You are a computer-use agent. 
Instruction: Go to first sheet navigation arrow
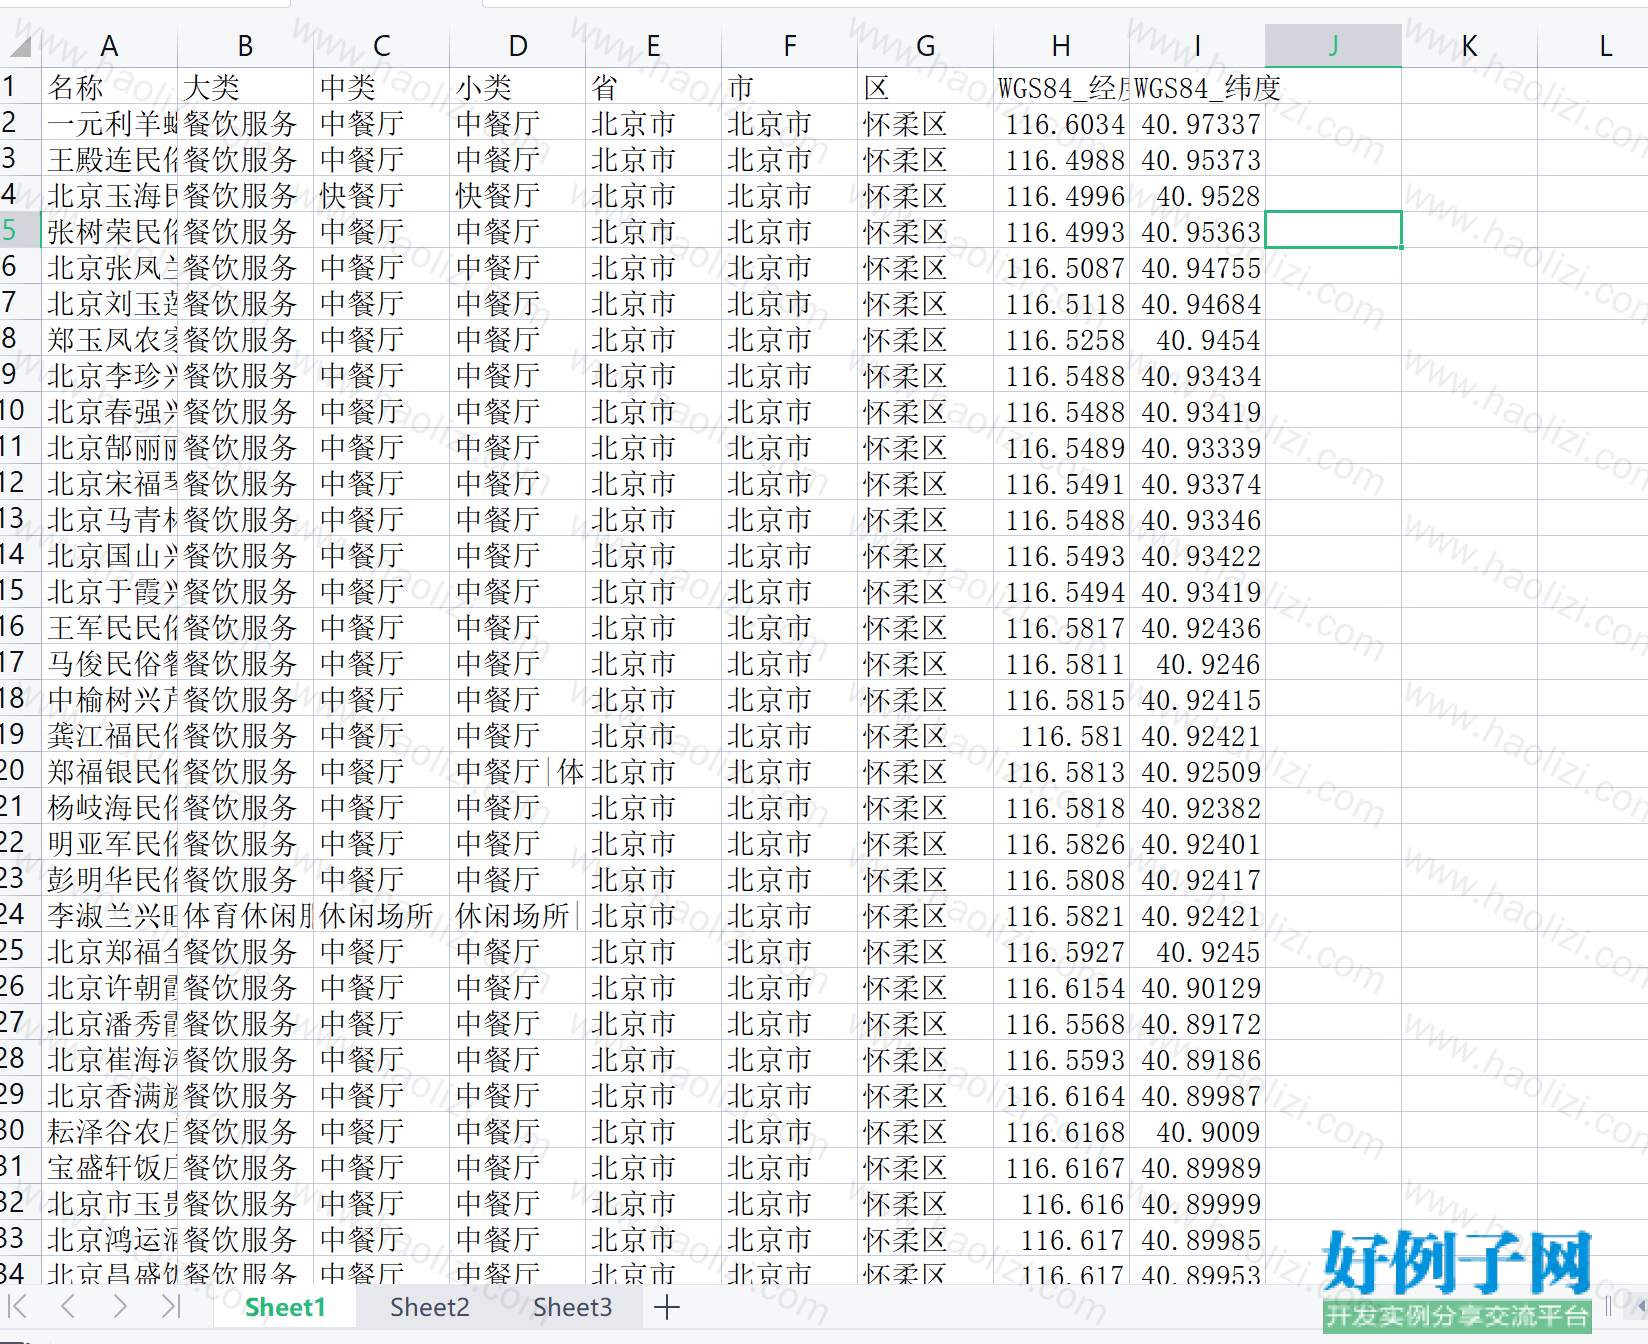point(18,1306)
